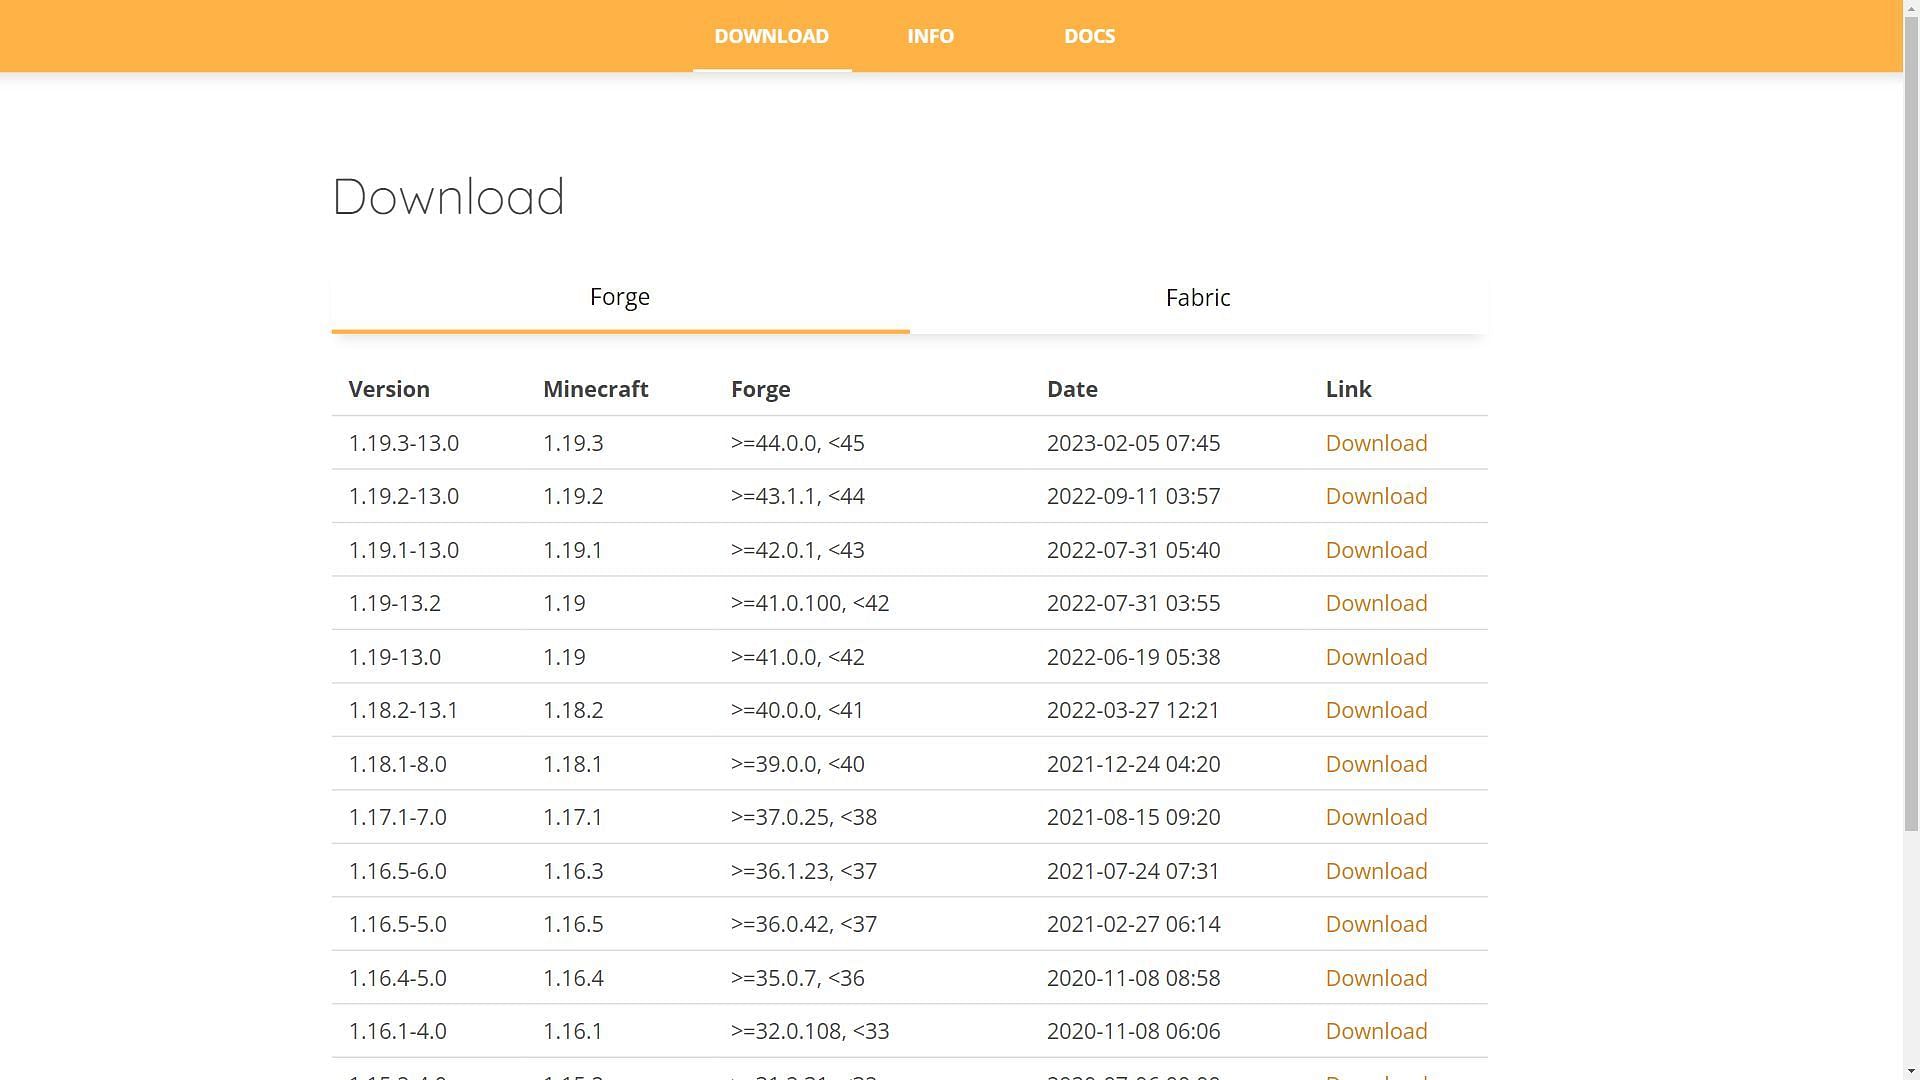Click Download for version 1.19-13.0
The image size is (1920, 1080).
click(x=1377, y=657)
